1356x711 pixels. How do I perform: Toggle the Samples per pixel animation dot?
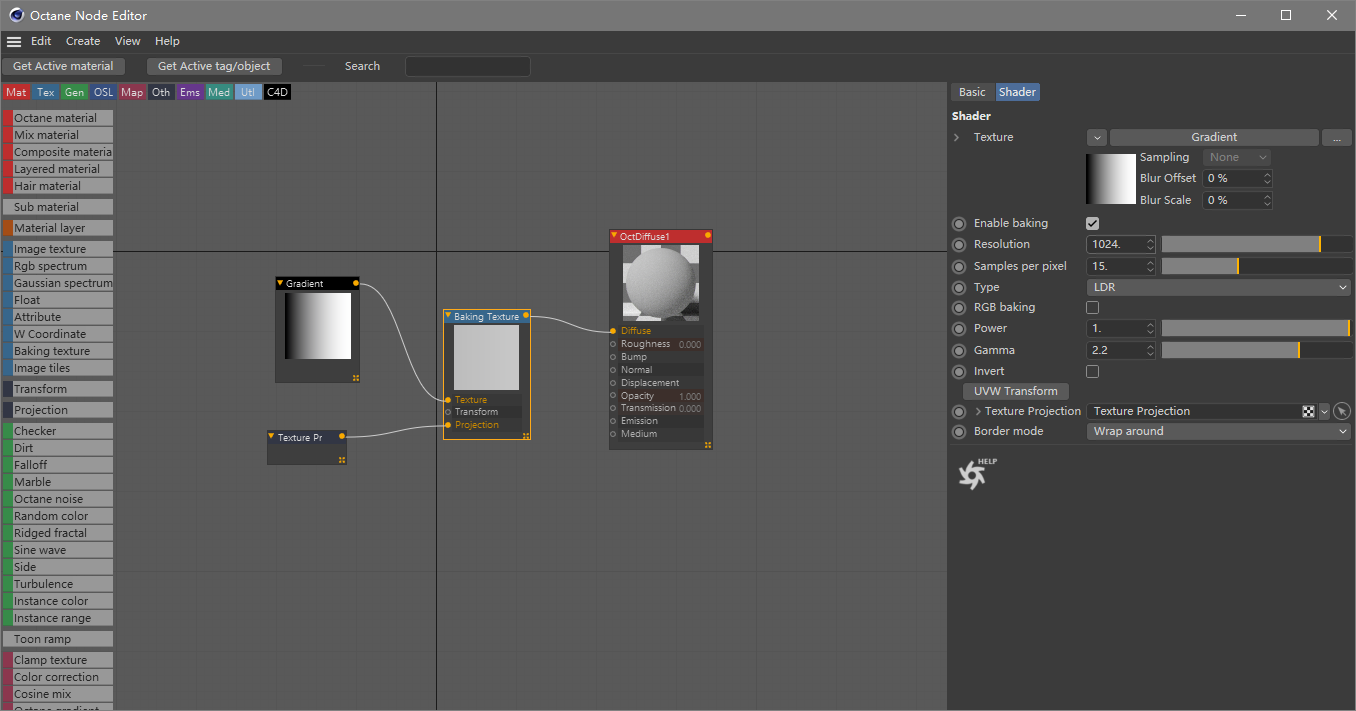(x=959, y=266)
